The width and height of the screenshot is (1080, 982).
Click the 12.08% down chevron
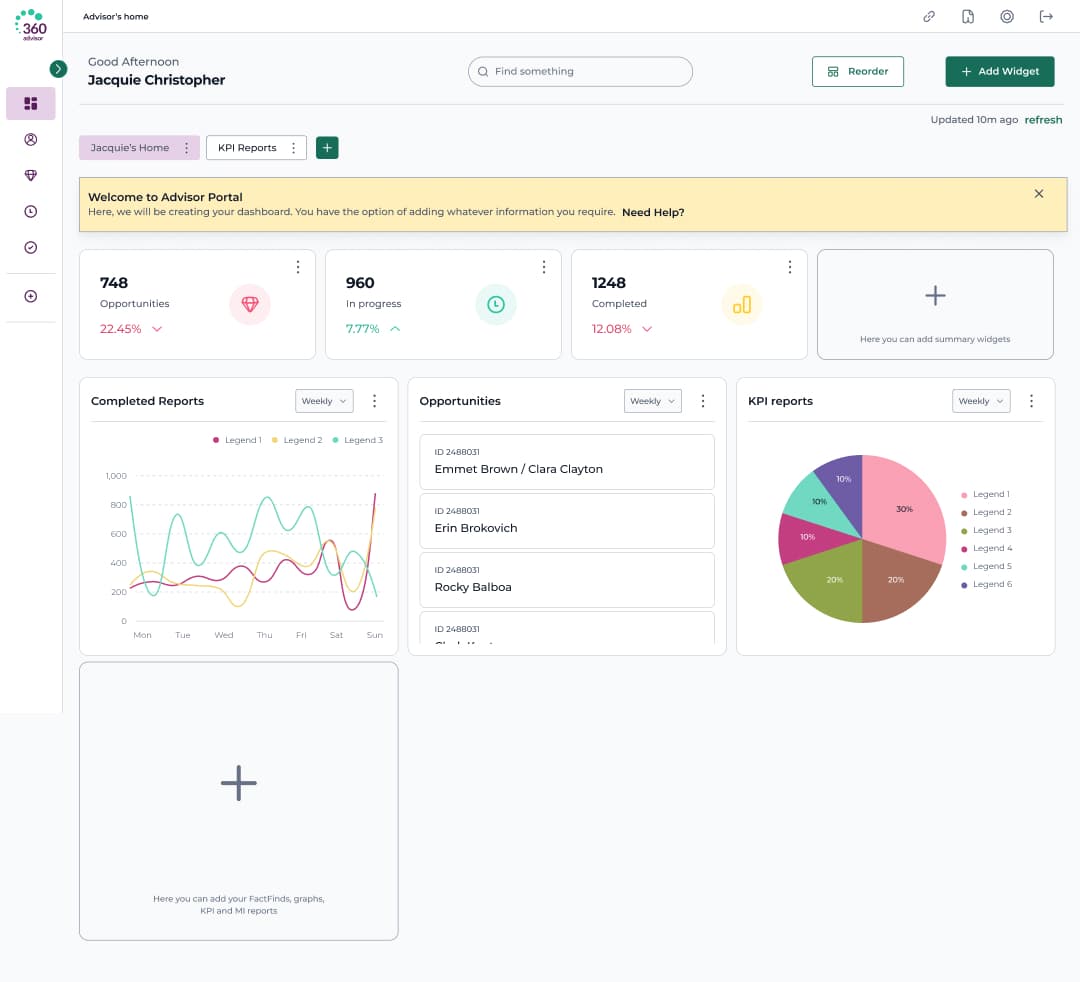click(647, 329)
